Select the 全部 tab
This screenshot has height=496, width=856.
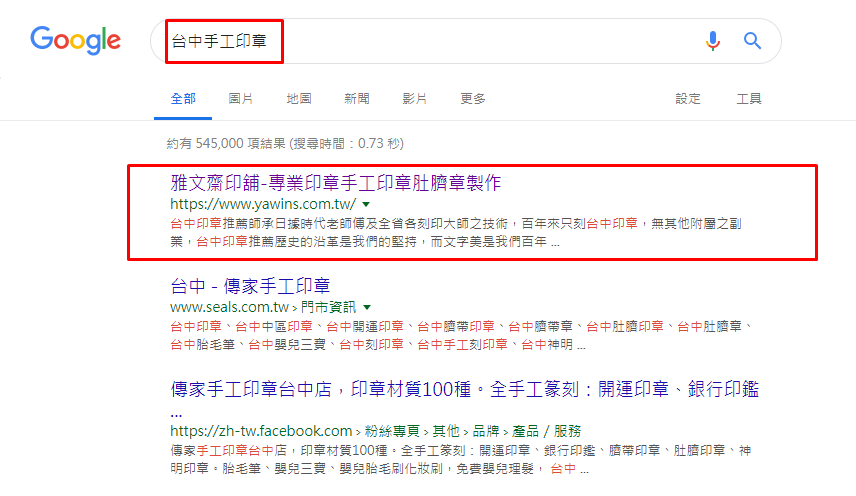[x=183, y=99]
